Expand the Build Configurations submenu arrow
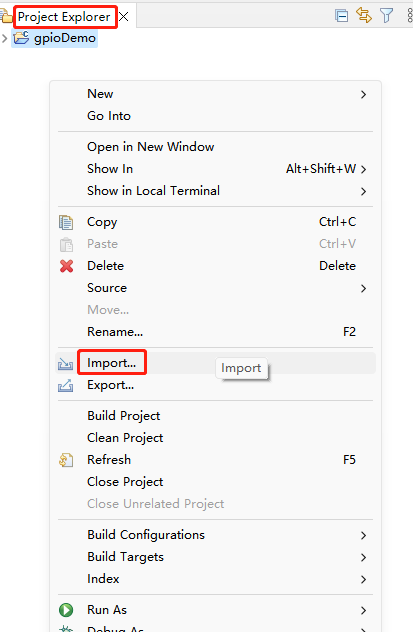 (x=363, y=535)
